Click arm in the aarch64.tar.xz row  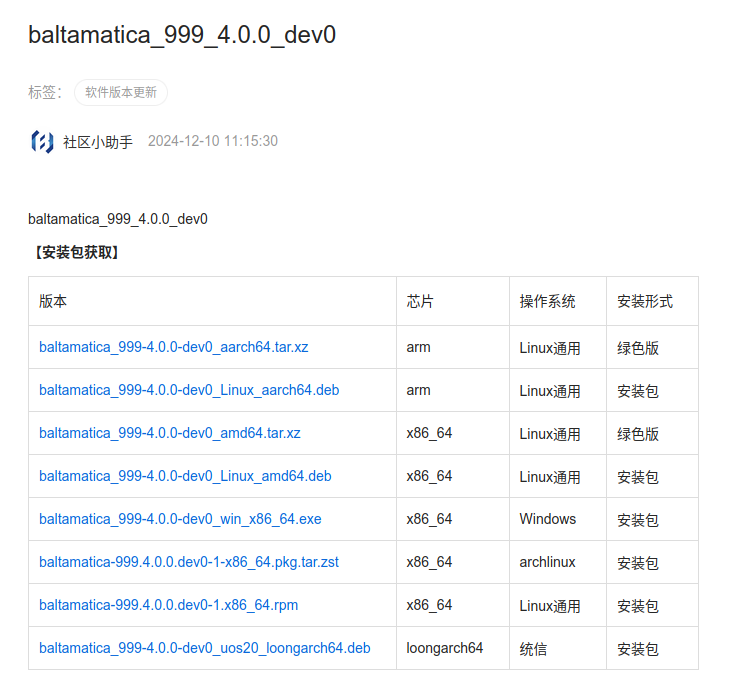pos(418,347)
